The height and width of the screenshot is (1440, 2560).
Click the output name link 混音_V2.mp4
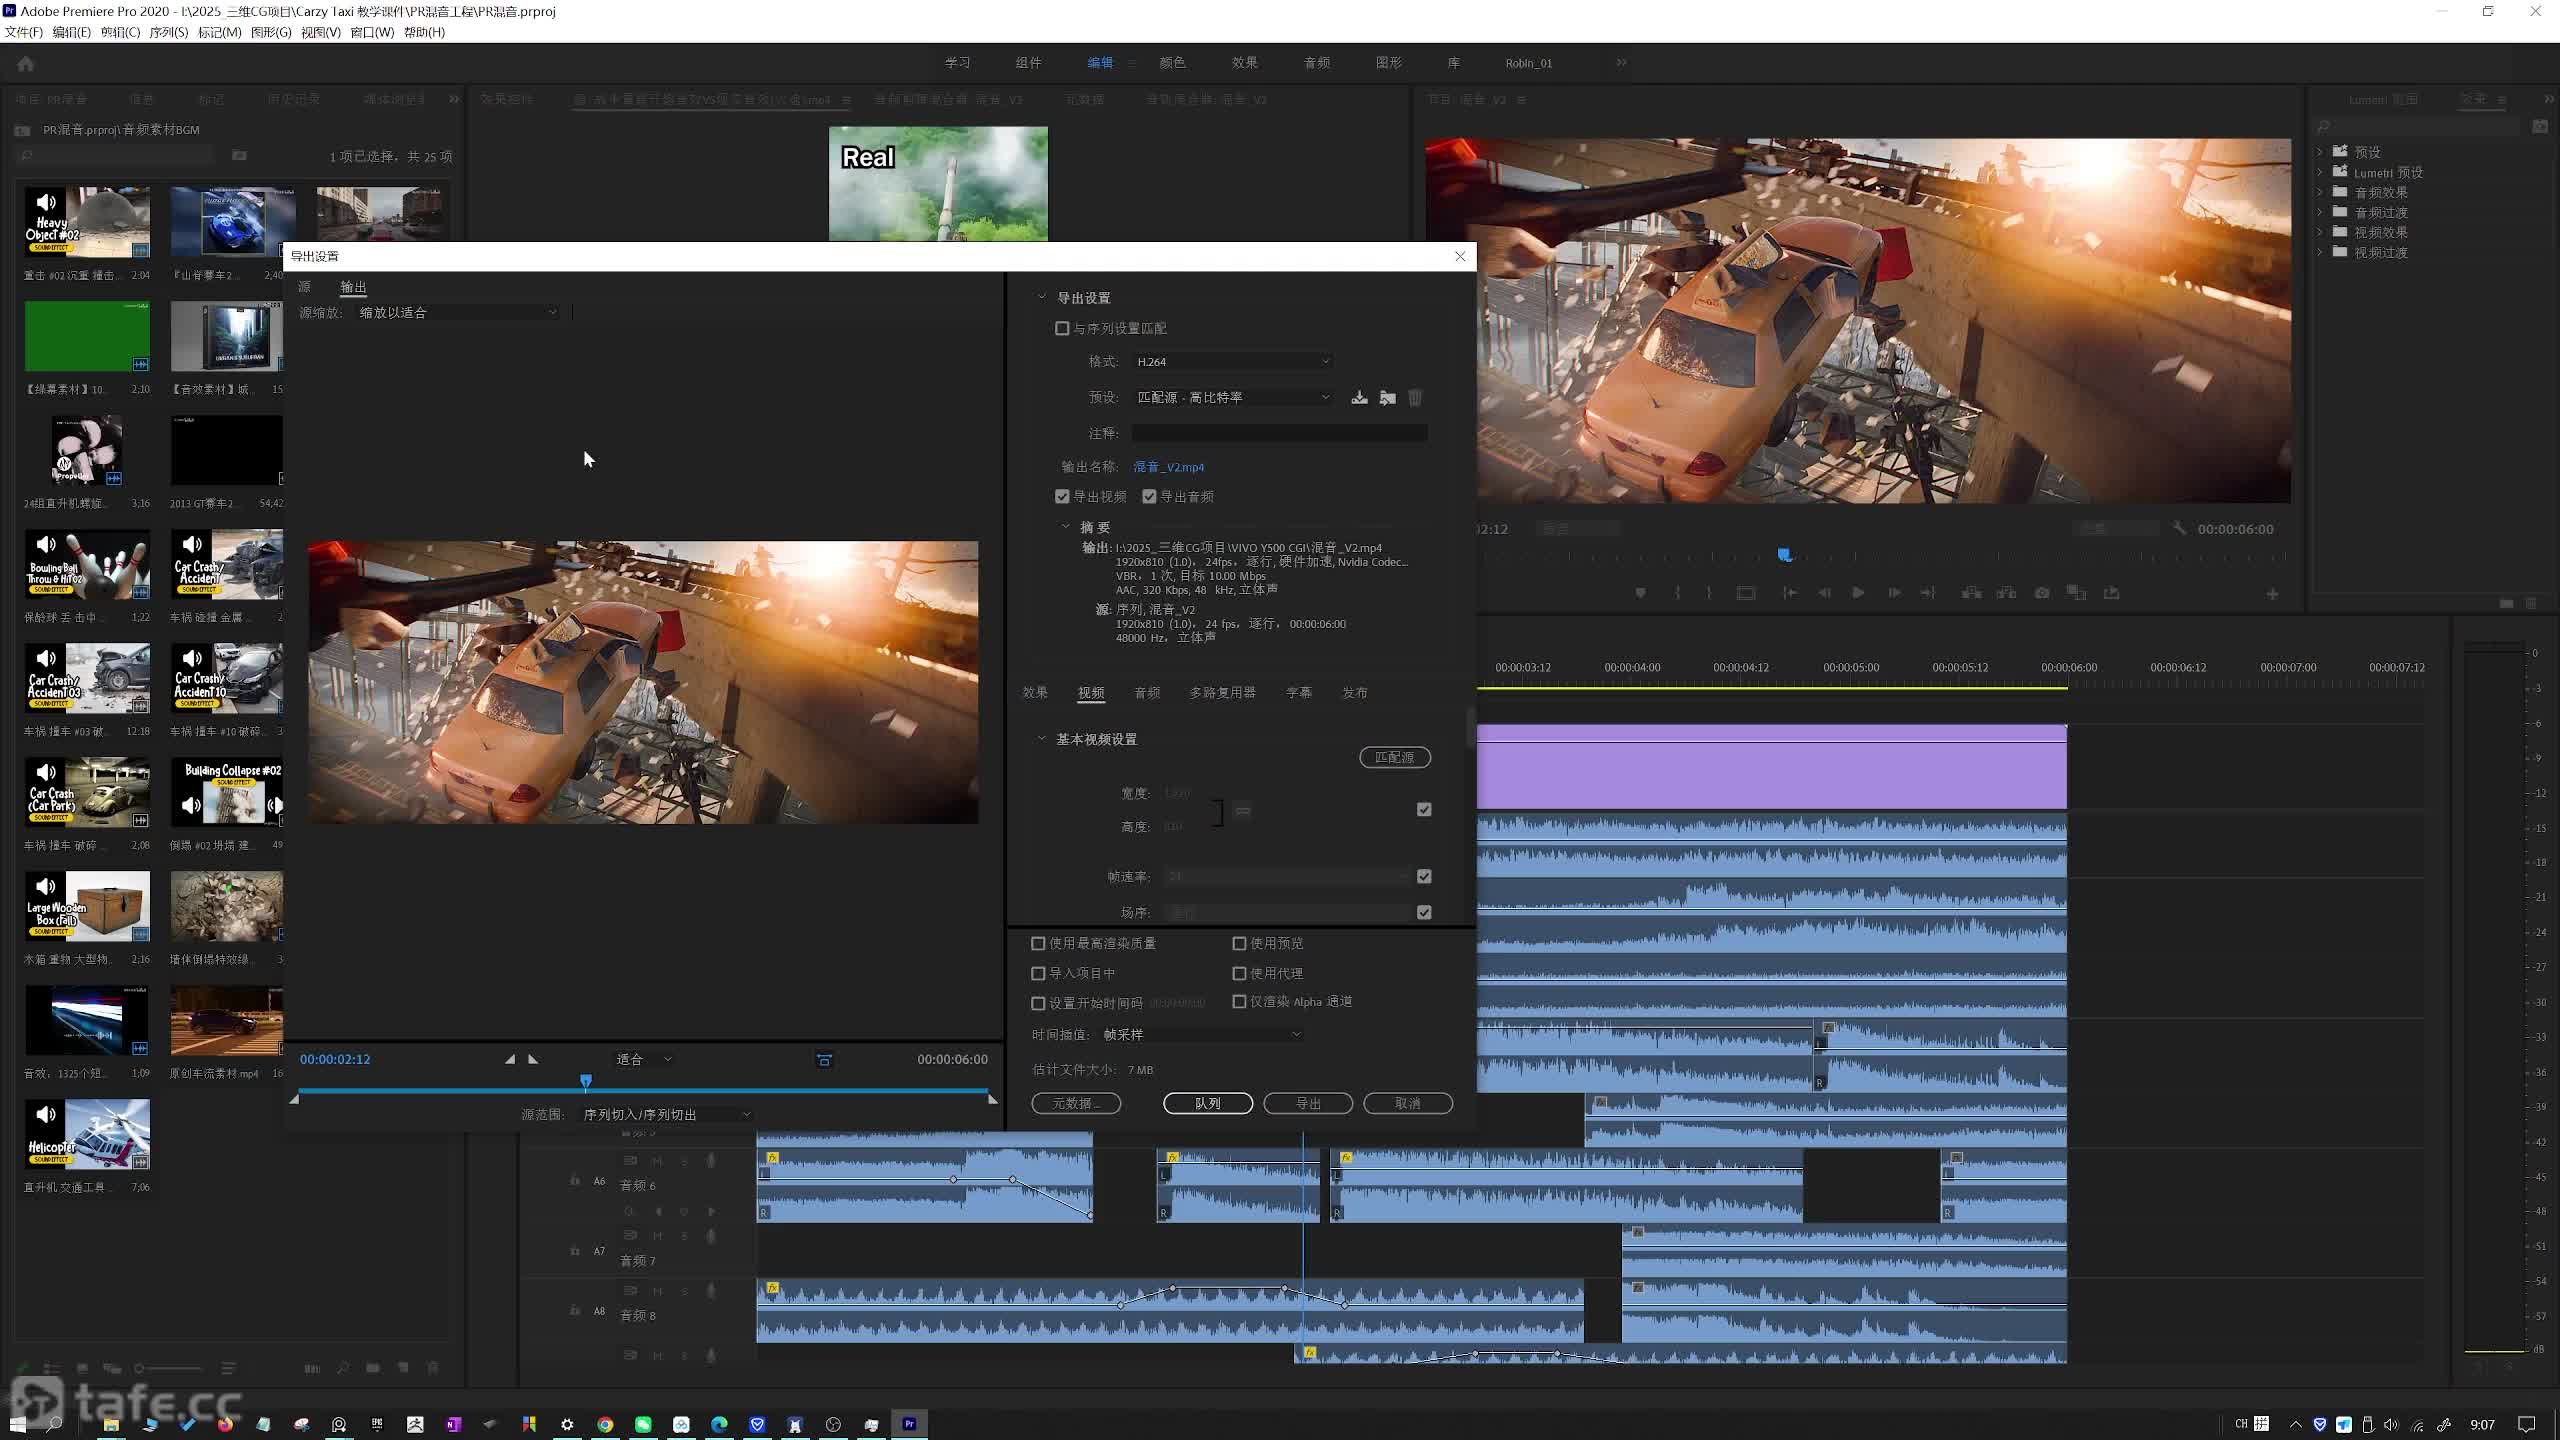tap(1168, 467)
